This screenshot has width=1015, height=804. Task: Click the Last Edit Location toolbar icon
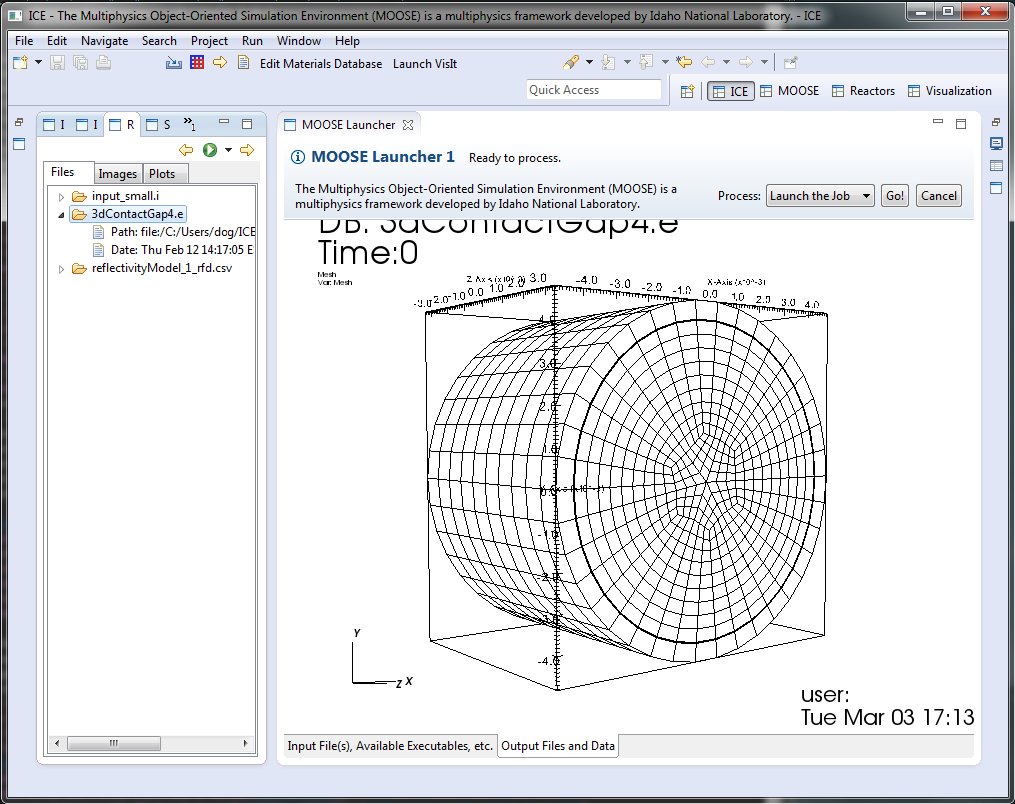point(684,63)
